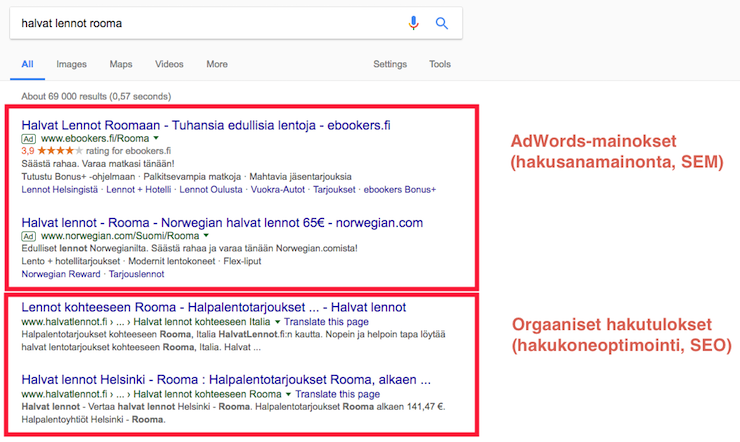The image size is (740, 442).
Task: Click the Ad badge next to www.ebookers.fi/Rooma
Action: tap(28, 139)
